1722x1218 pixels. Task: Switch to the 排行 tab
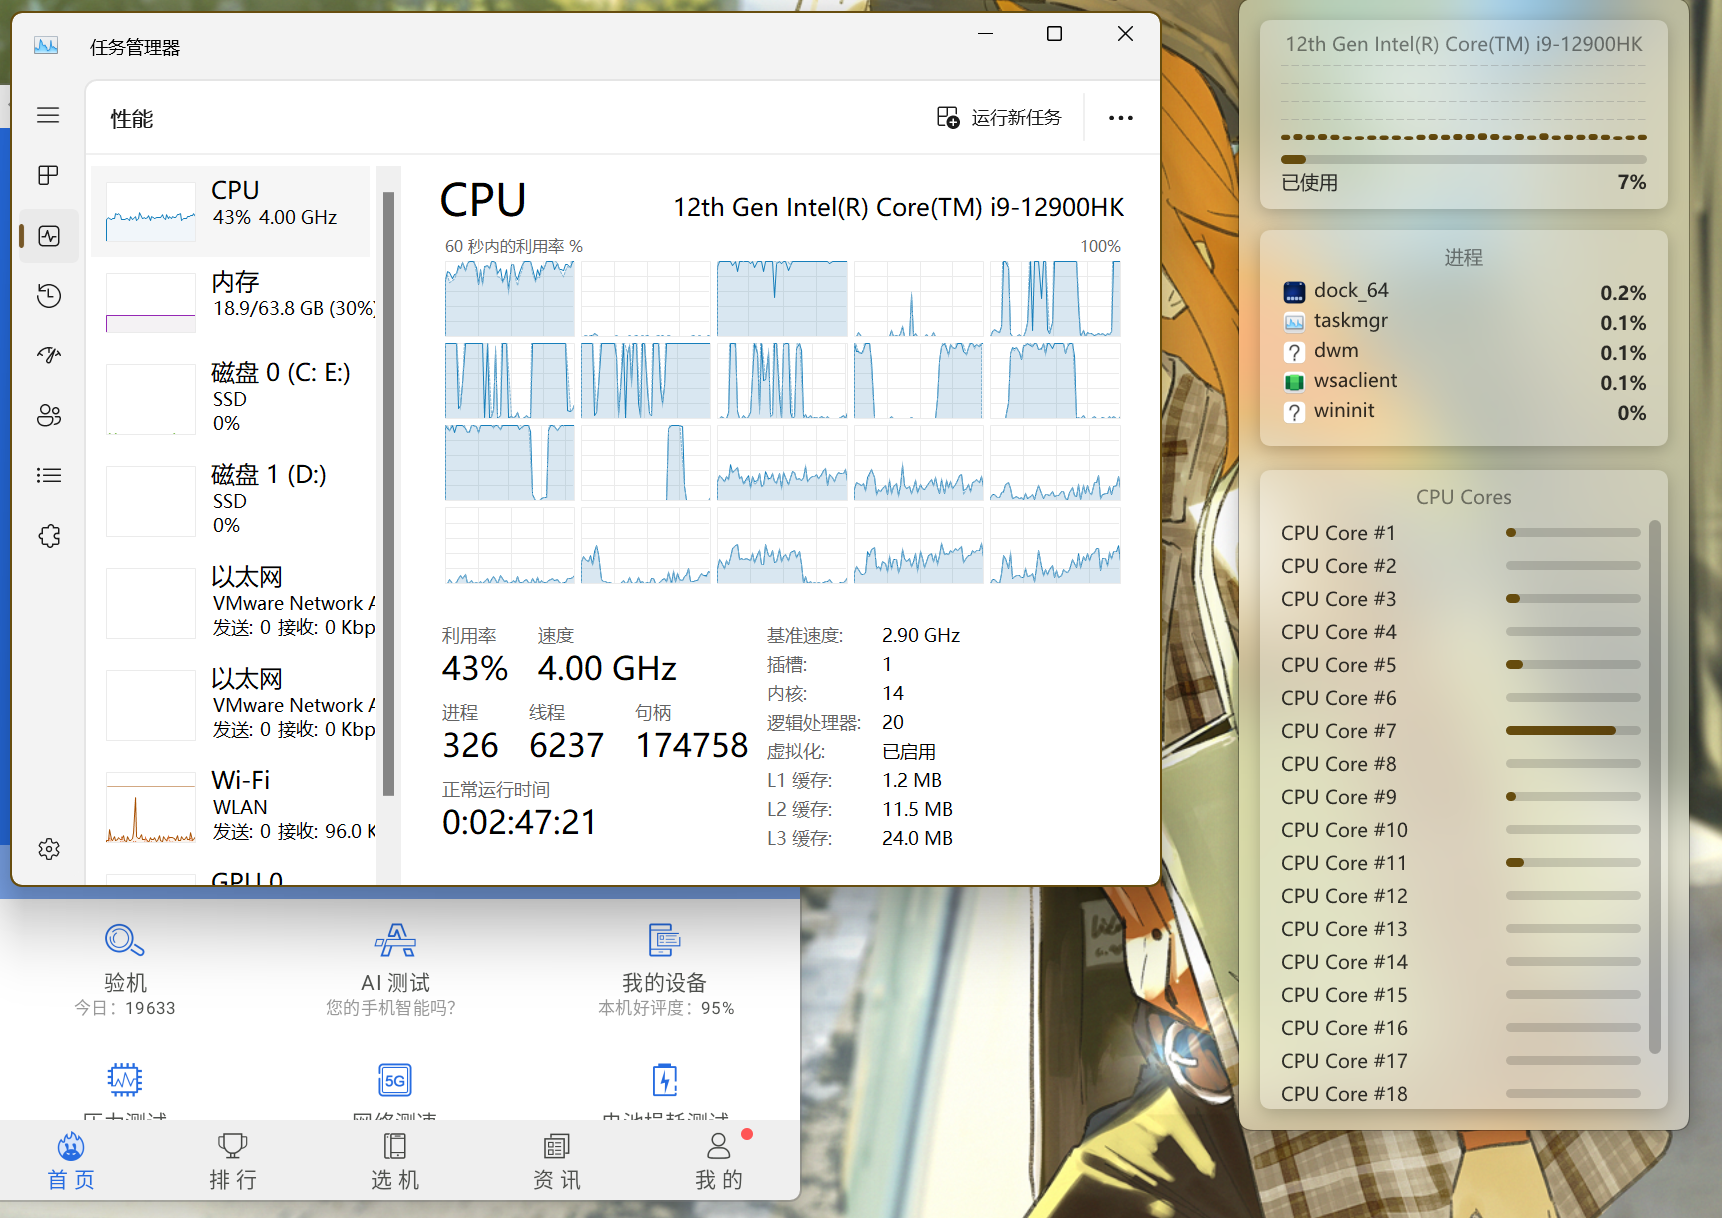[x=232, y=1160]
